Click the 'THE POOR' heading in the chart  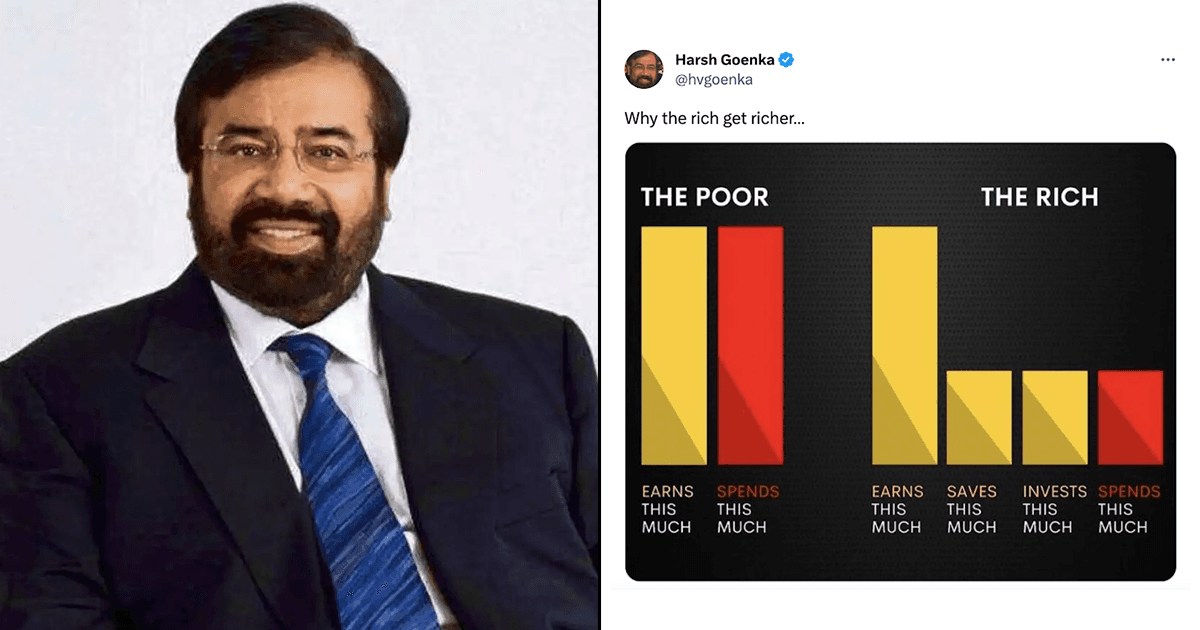click(705, 197)
